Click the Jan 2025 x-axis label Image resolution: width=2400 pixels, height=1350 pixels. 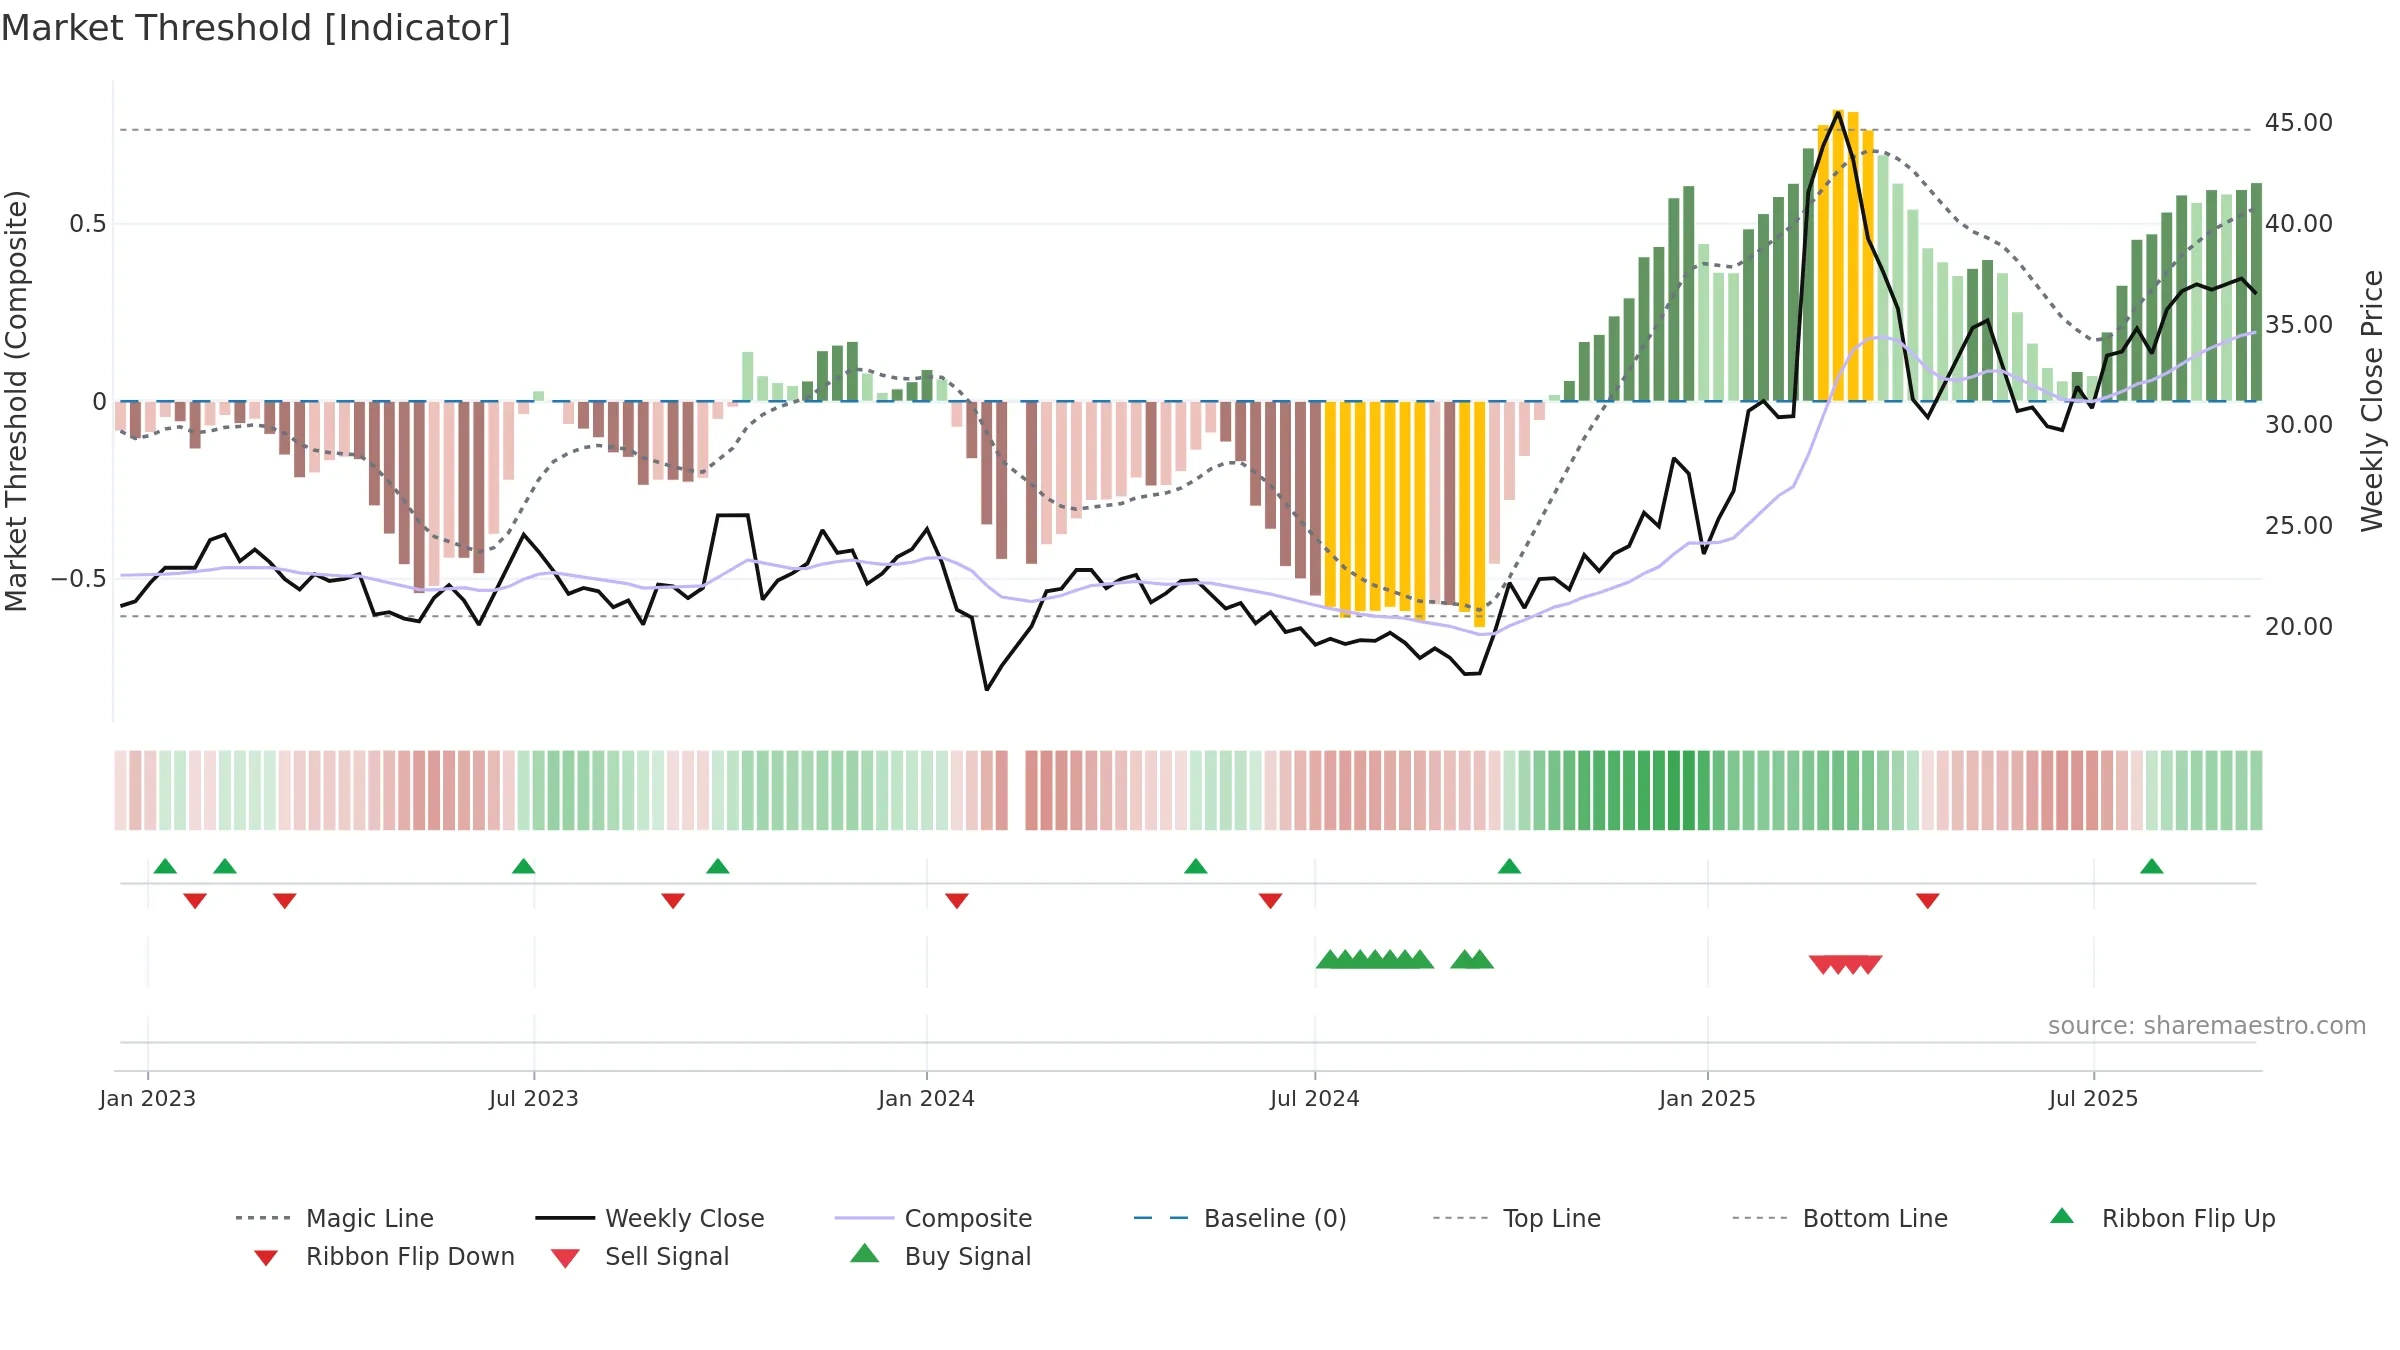[x=1707, y=1098]
